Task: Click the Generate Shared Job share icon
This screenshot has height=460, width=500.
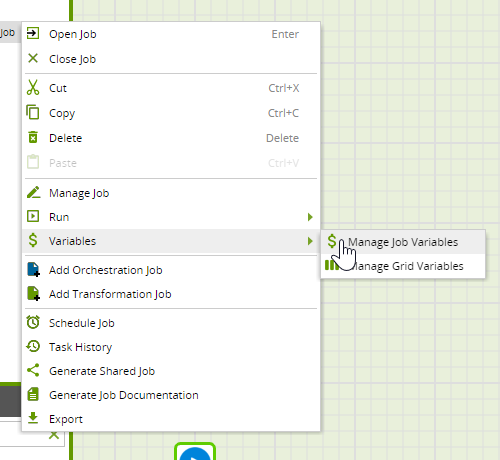Action: (33, 370)
